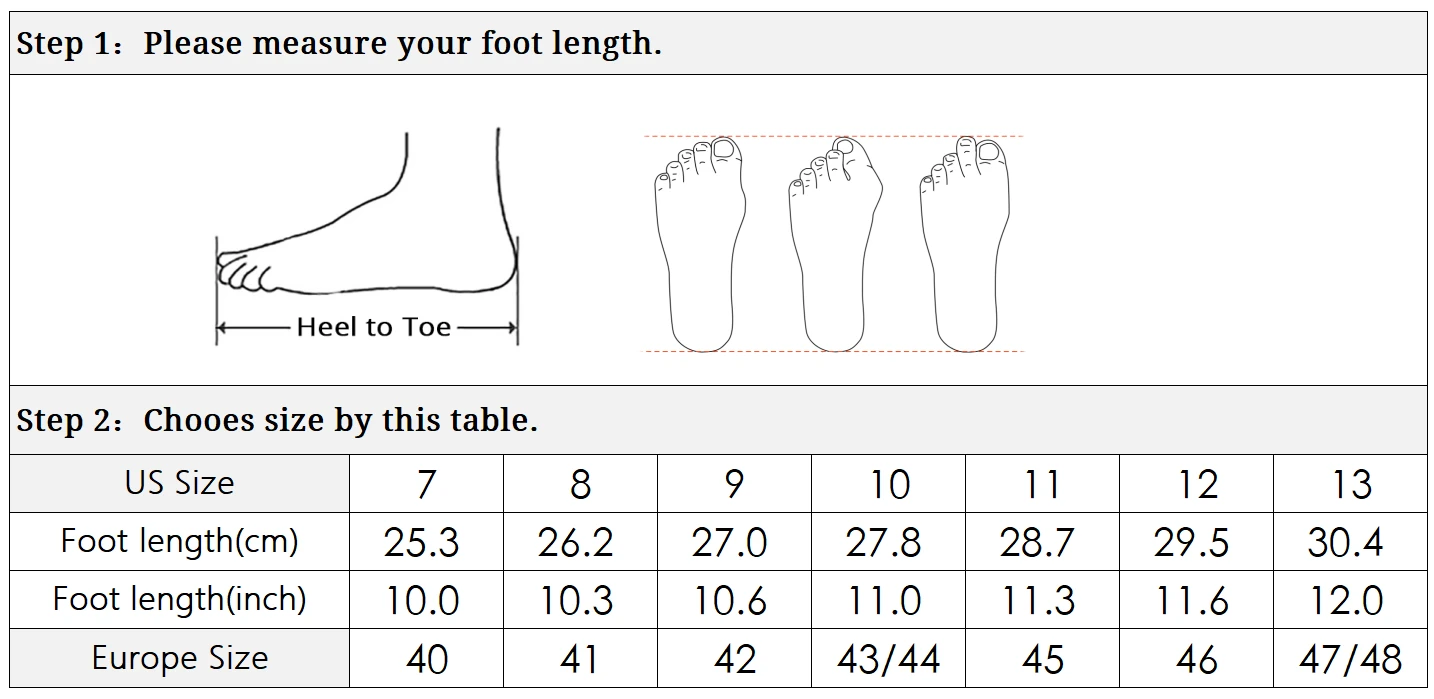Screen dimensions: 1434x699
Task: Click the Europe size 43/44 cell
Action: click(888, 659)
